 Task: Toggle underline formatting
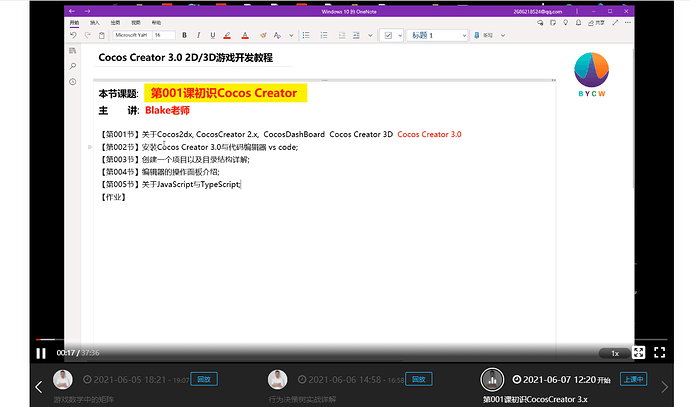[213, 35]
